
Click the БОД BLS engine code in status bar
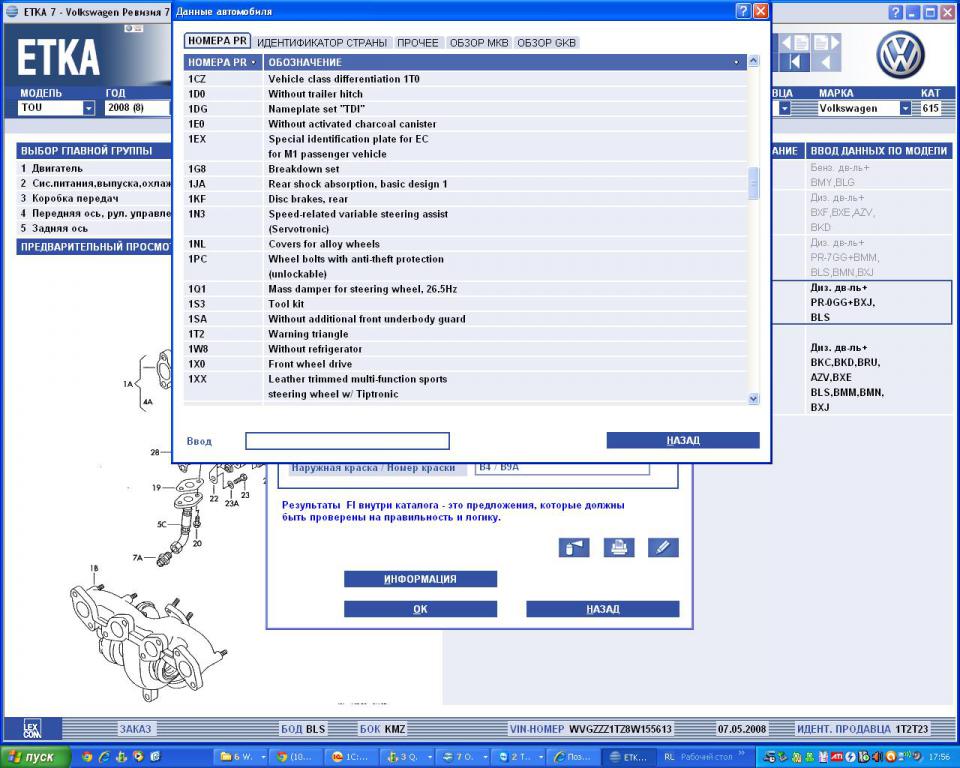[303, 729]
